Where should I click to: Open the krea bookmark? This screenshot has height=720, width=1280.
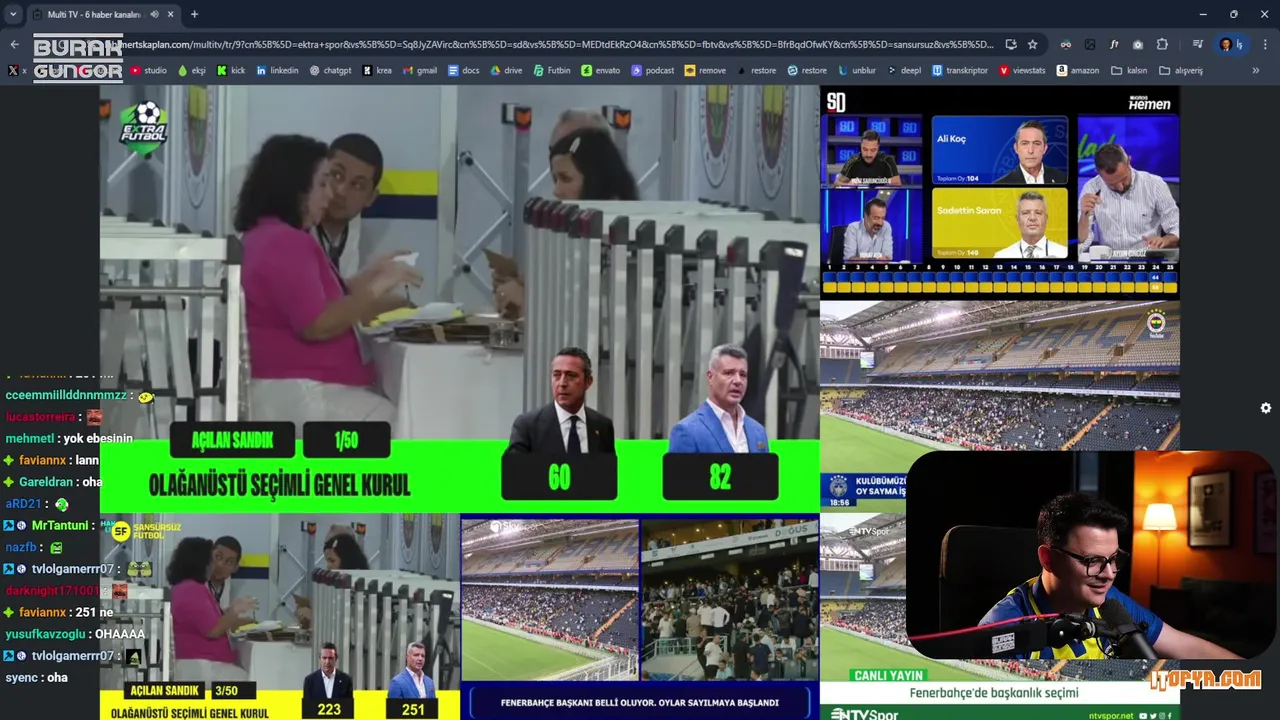coord(377,71)
